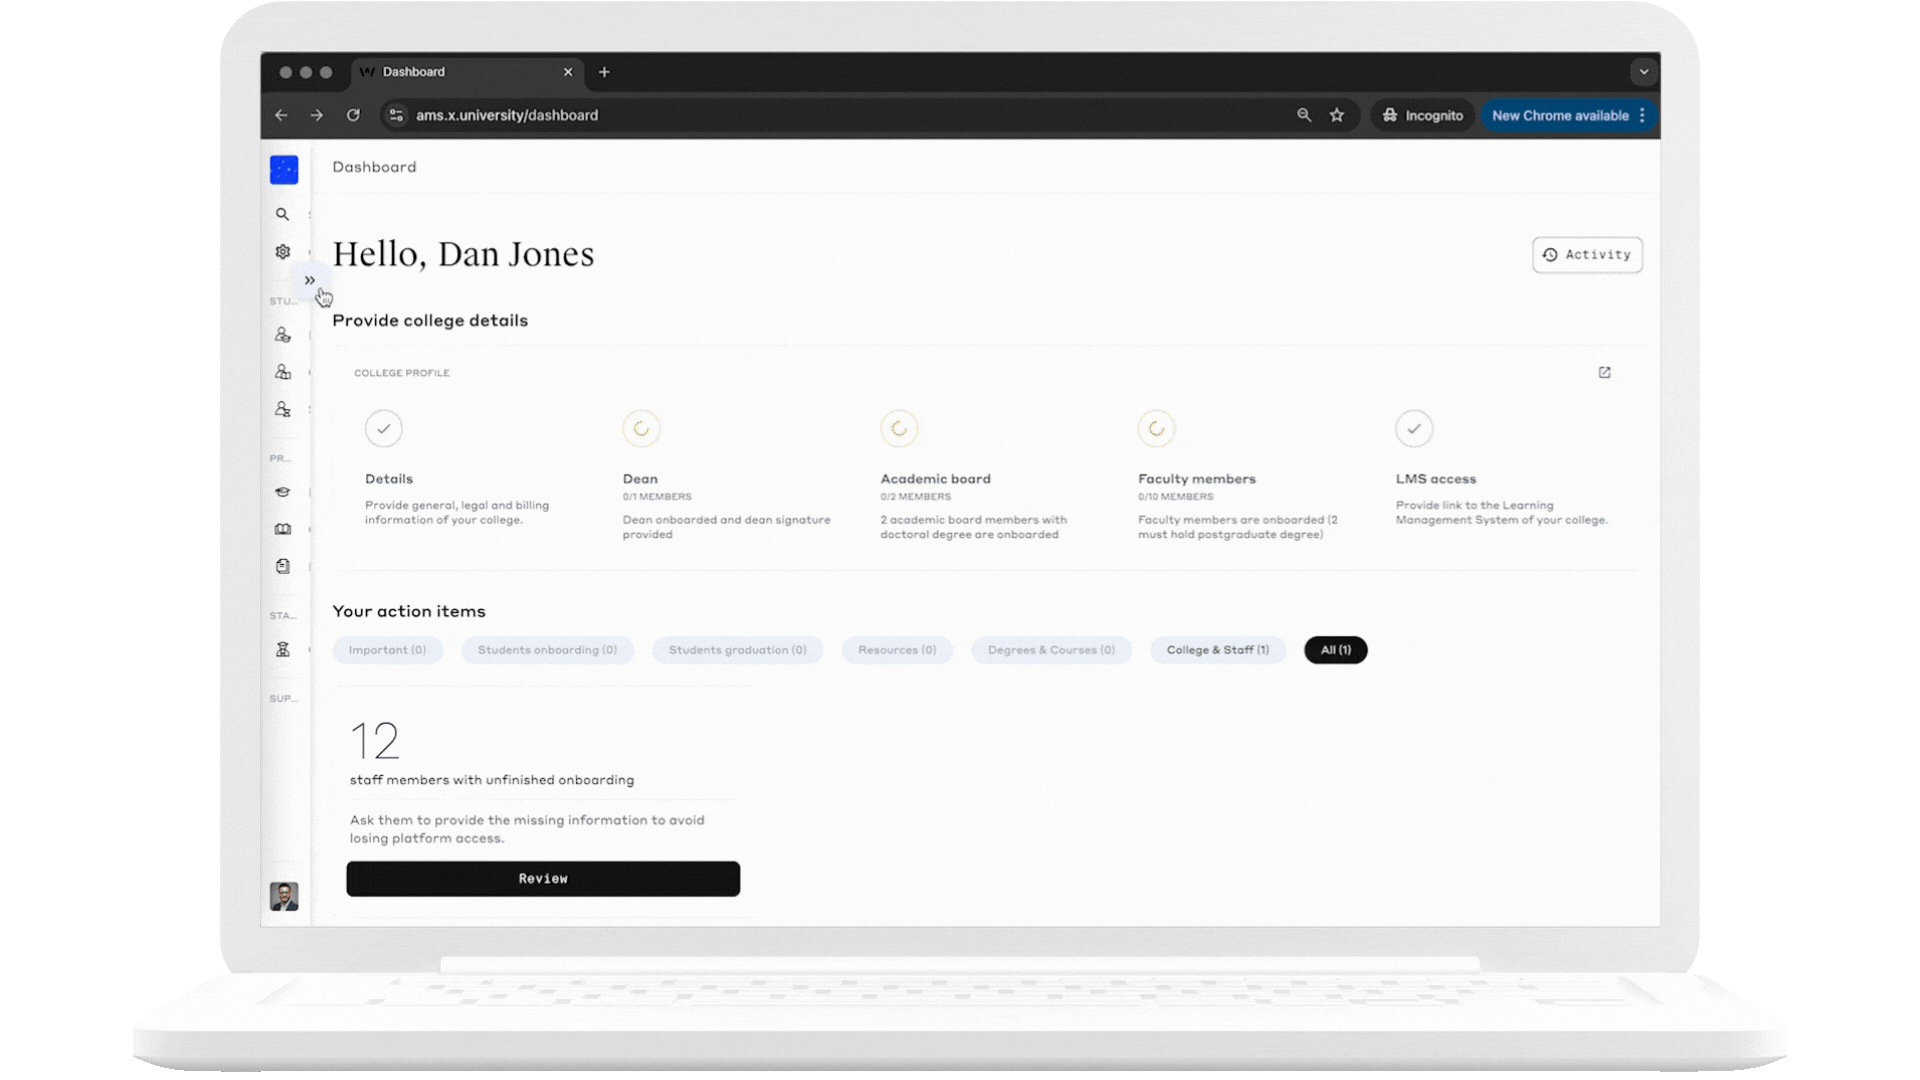Open the sidebar search icon
This screenshot has width=1920, height=1080.
pyautogui.click(x=283, y=214)
